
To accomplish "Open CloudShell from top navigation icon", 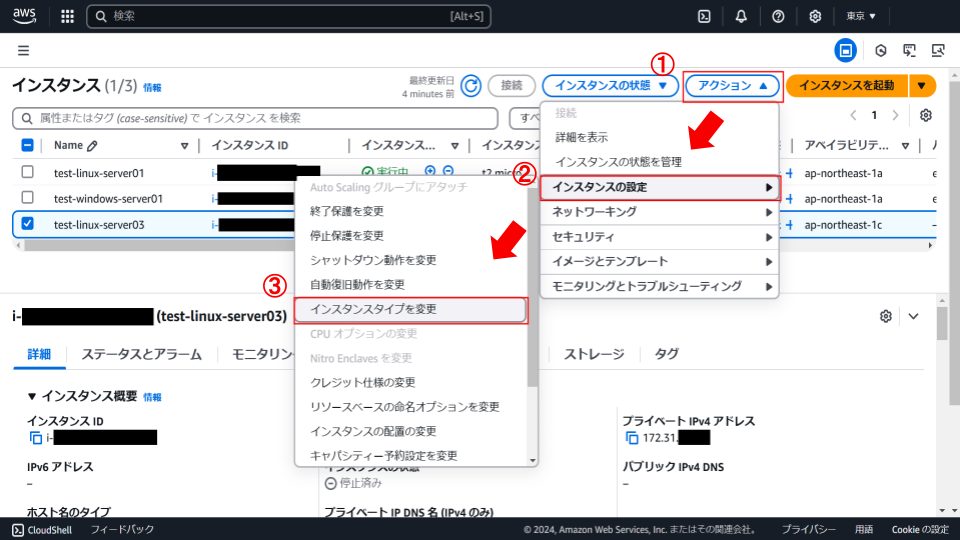I will tap(704, 17).
